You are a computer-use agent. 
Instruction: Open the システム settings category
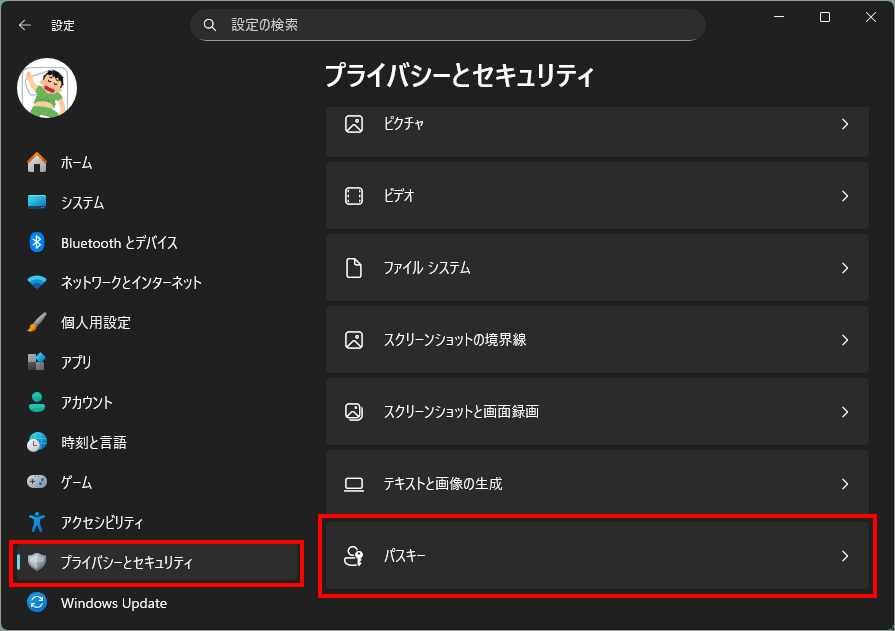point(82,202)
